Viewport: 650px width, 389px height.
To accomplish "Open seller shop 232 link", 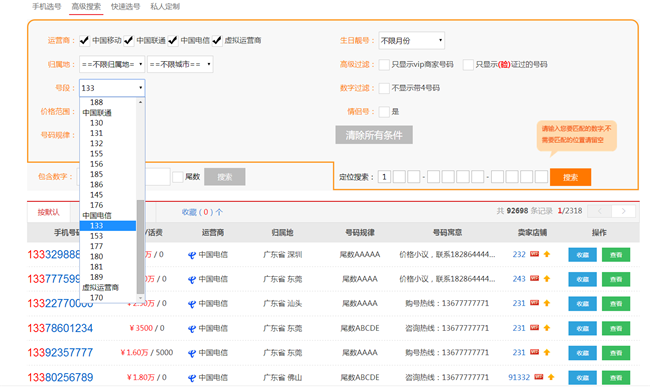I will [519, 254].
